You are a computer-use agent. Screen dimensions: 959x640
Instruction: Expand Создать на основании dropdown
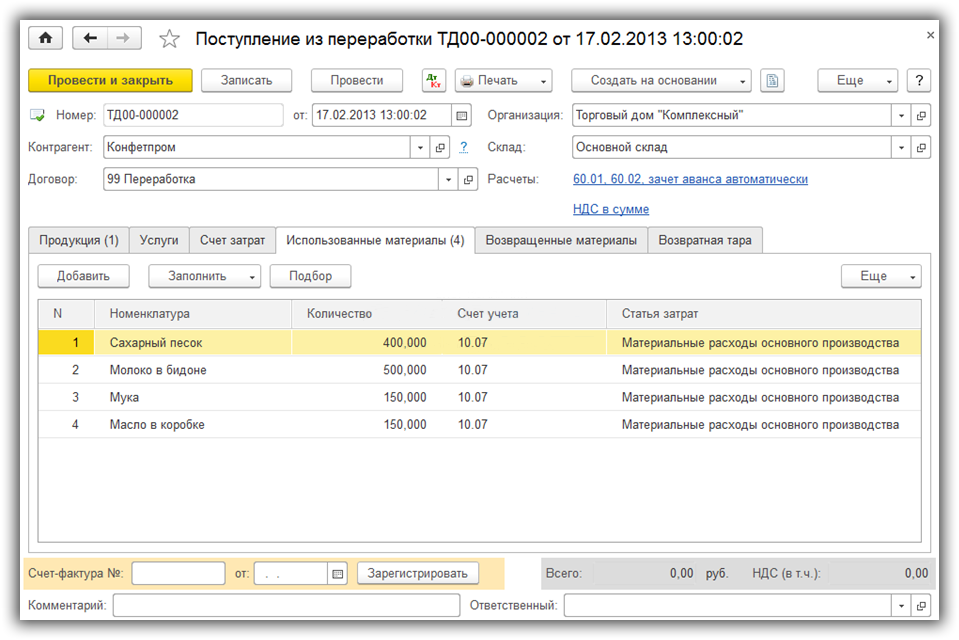tap(742, 81)
